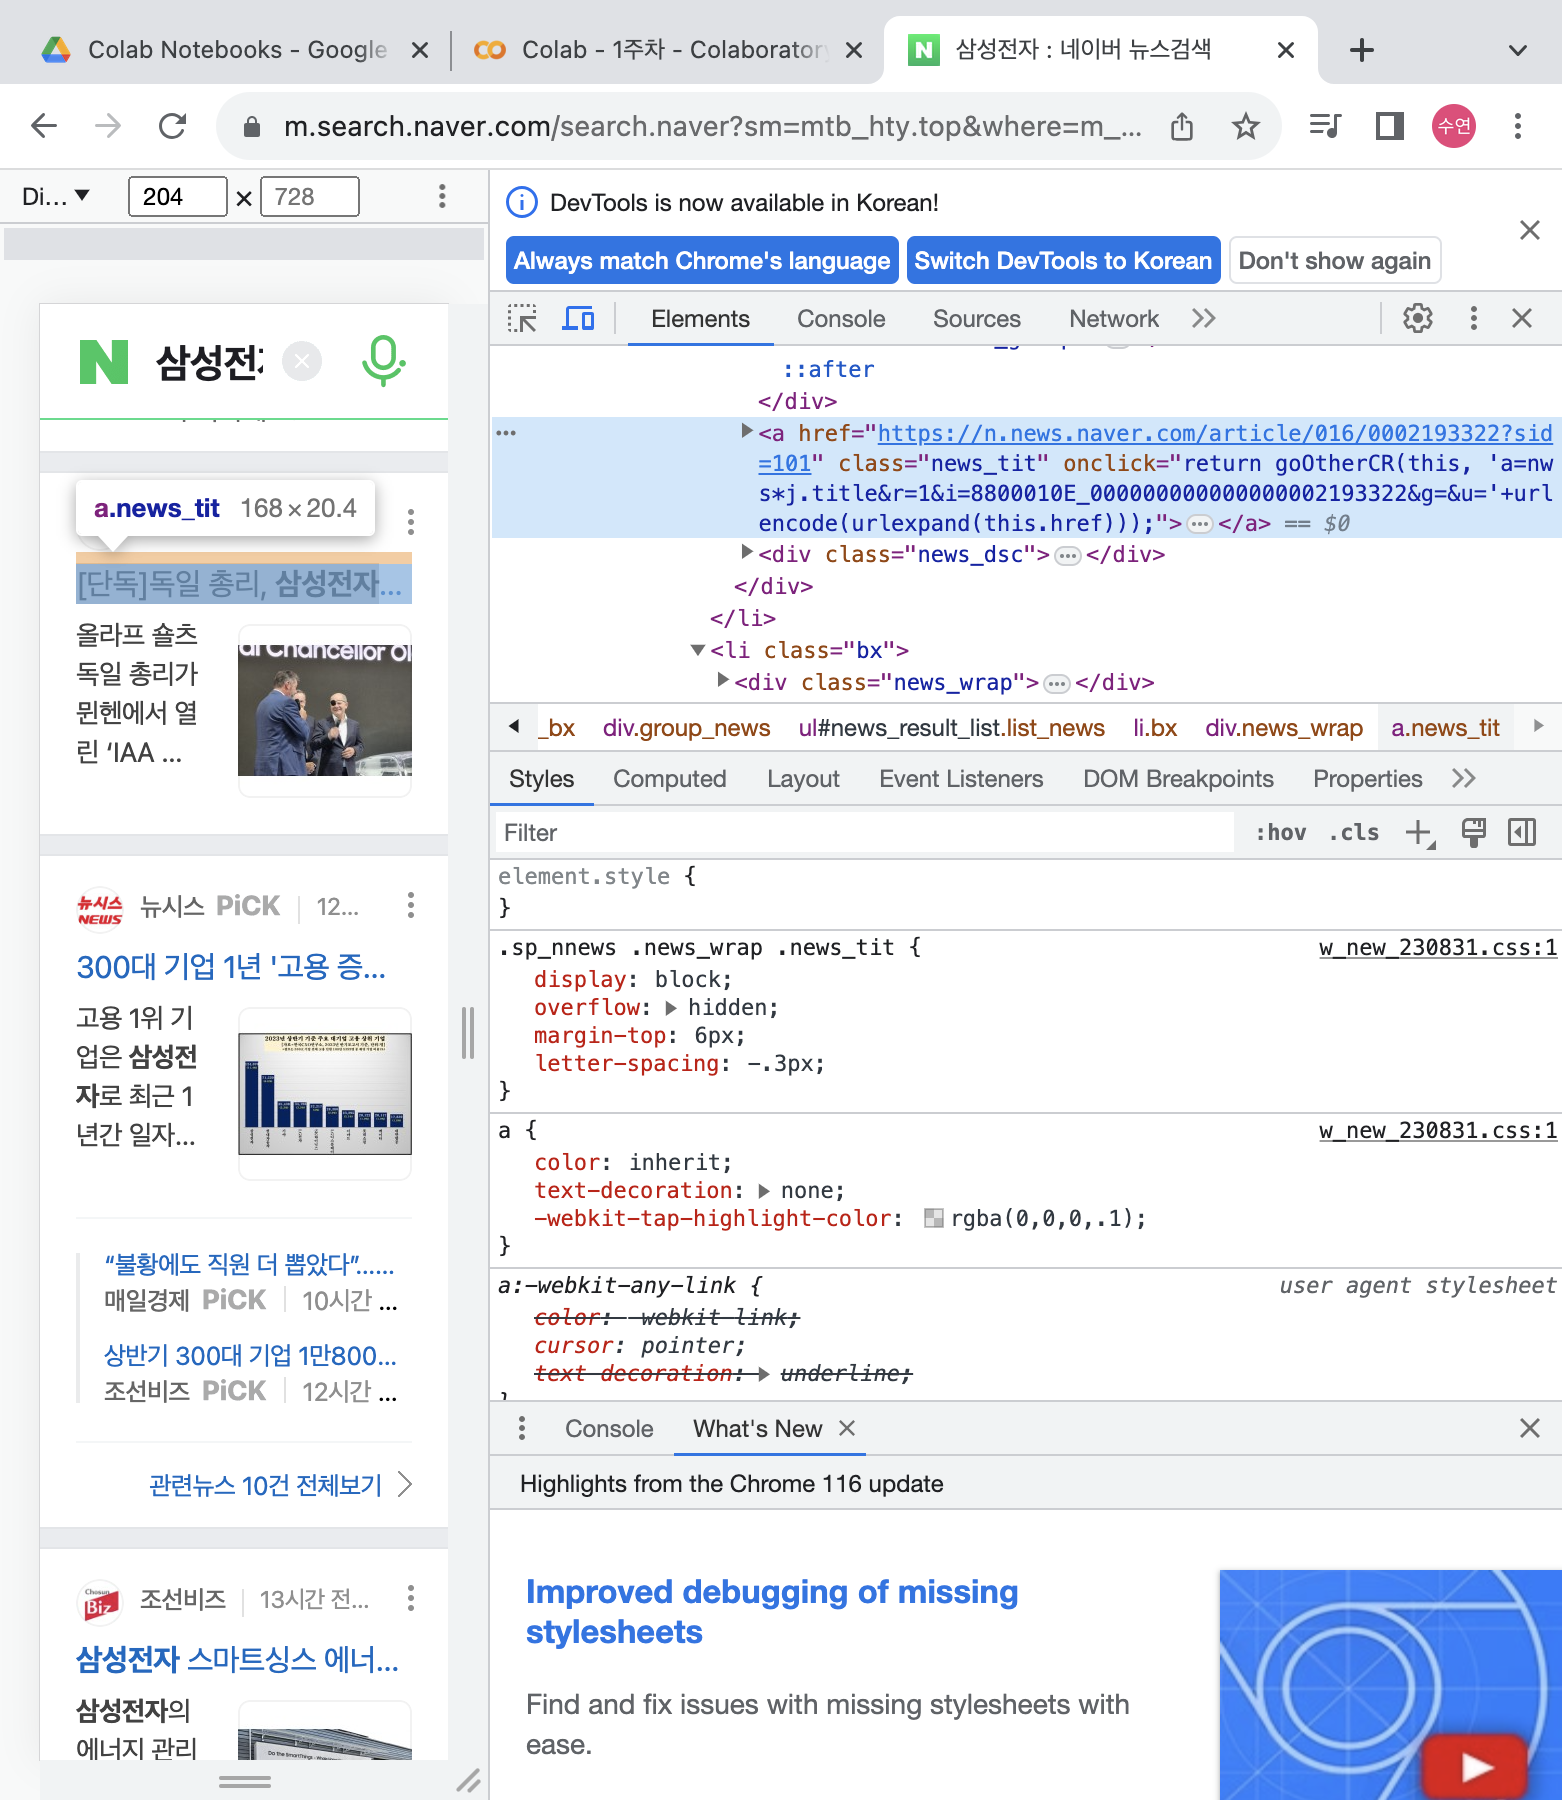Close the 네이버 뉴스검색 tab
1562x1800 pixels.
click(1286, 50)
